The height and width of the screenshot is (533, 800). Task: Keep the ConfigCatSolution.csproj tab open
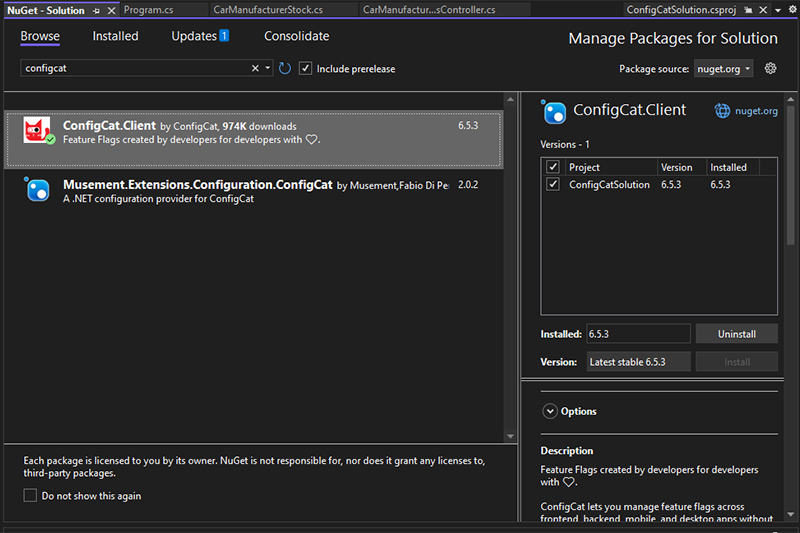pos(748,10)
